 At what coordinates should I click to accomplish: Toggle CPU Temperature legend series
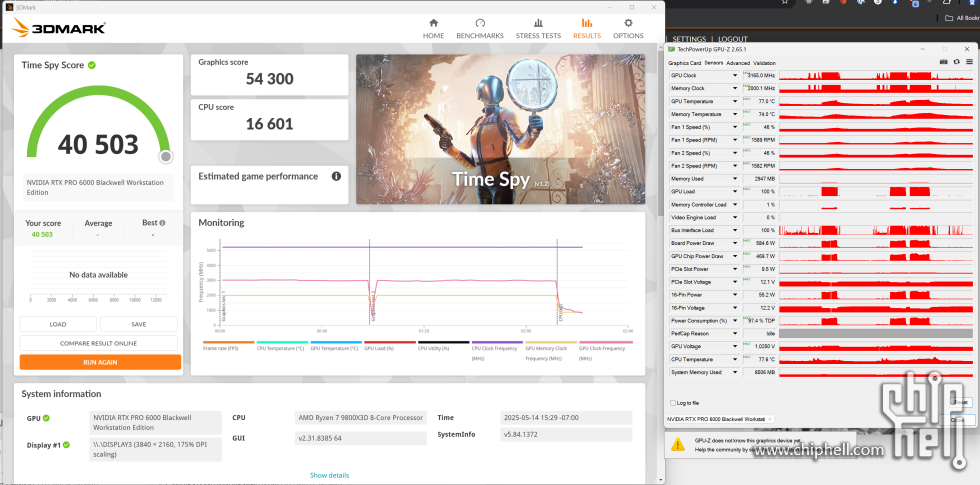coord(282,346)
